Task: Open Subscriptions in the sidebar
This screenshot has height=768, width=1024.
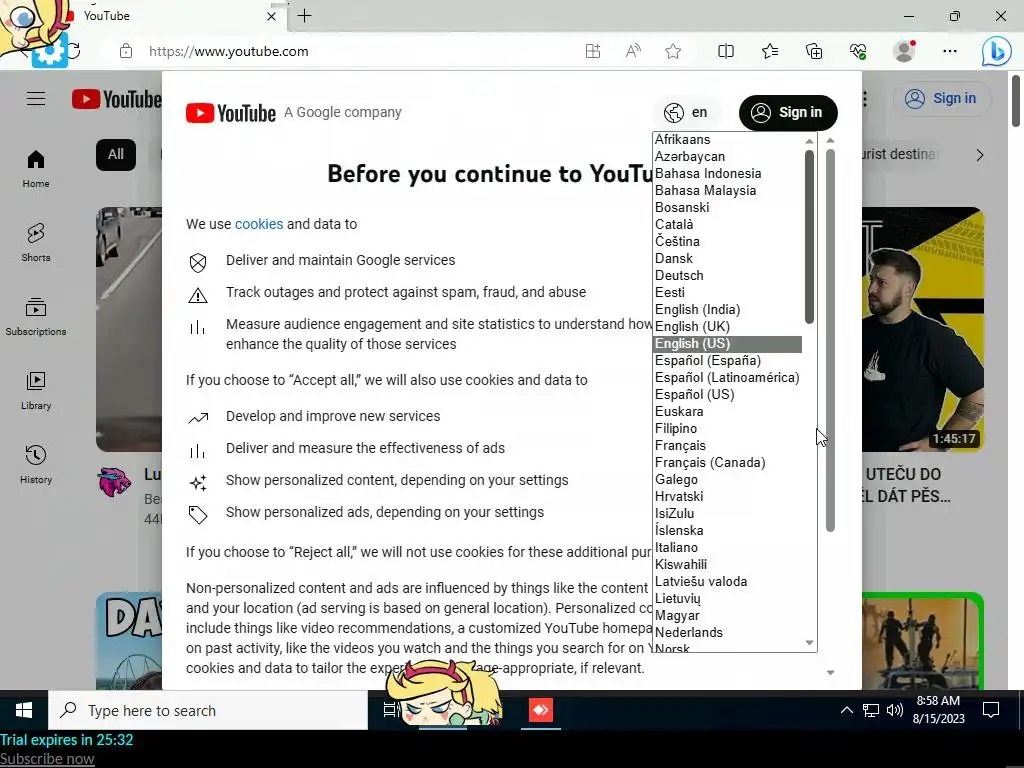Action: coord(36,316)
